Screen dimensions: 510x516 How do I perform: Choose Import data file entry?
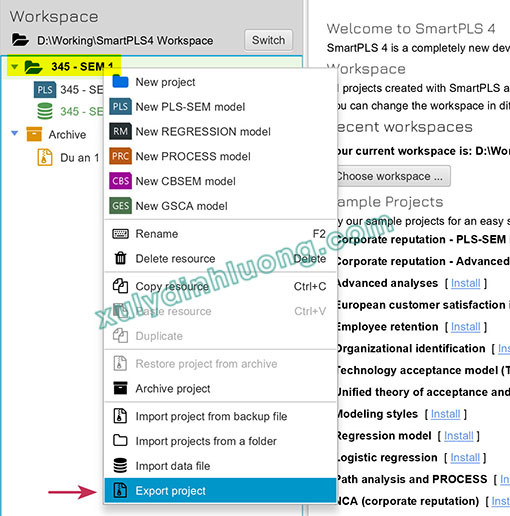220,466
